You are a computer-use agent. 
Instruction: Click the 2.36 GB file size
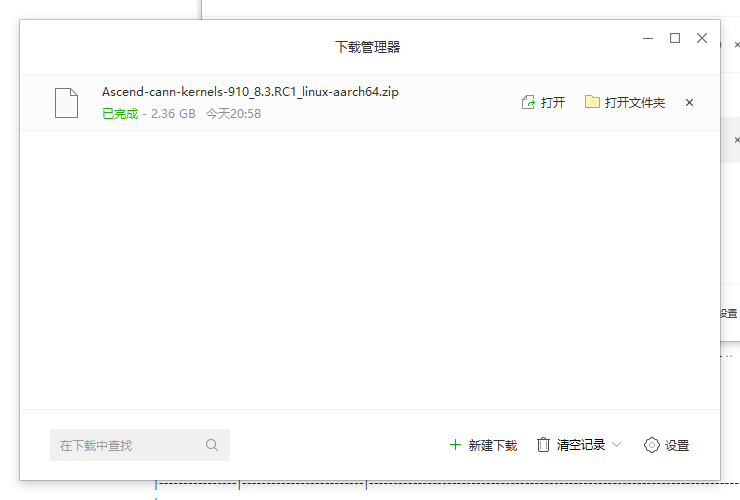click(x=173, y=114)
